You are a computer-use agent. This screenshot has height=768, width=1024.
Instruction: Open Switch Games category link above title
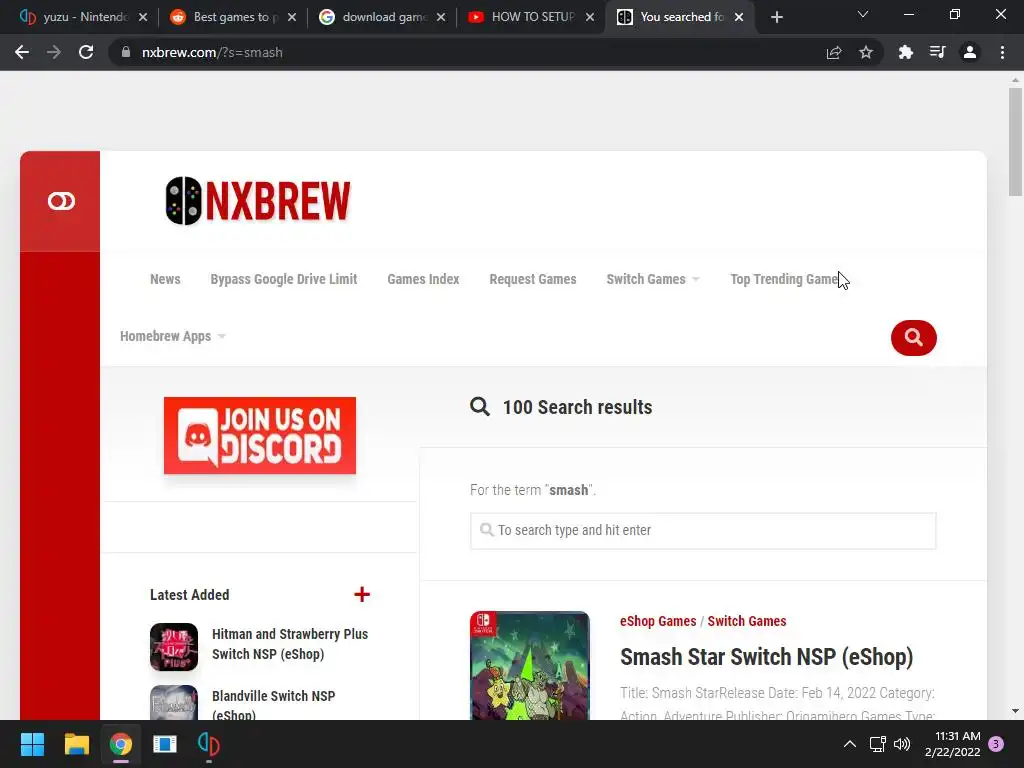pyautogui.click(x=746, y=621)
